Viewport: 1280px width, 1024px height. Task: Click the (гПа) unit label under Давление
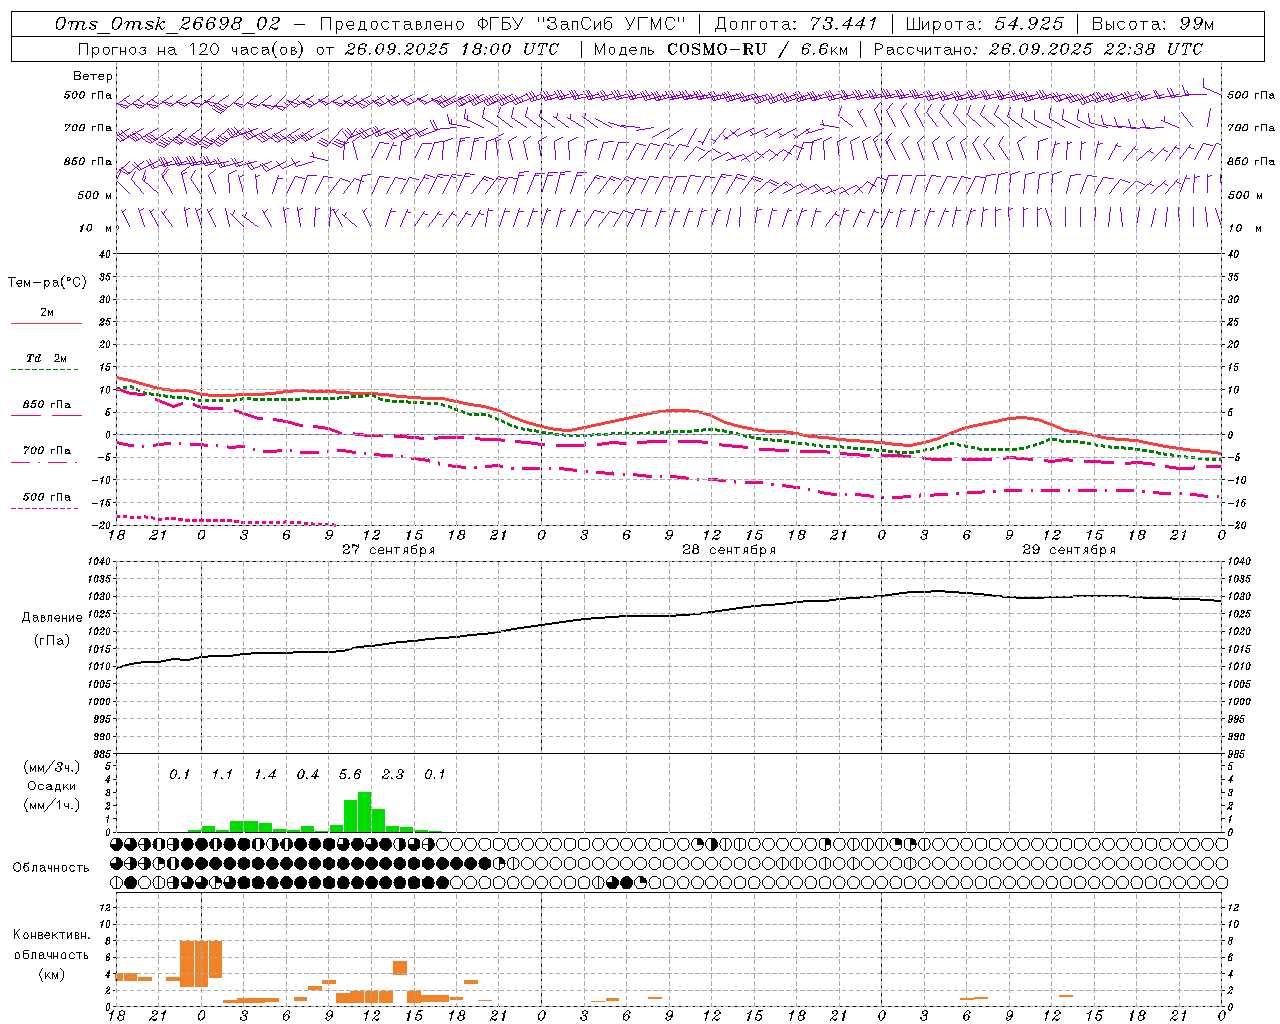point(52,641)
